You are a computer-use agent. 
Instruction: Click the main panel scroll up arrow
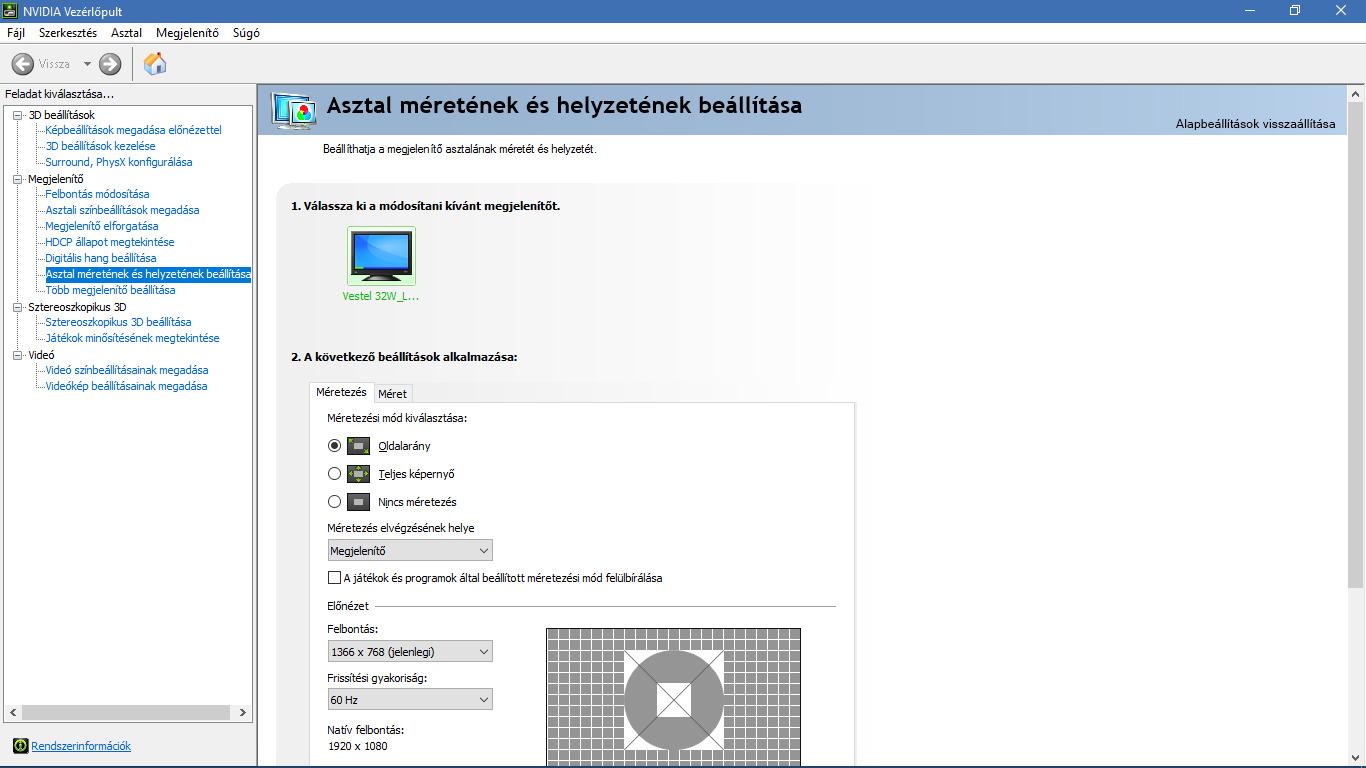[1355, 92]
